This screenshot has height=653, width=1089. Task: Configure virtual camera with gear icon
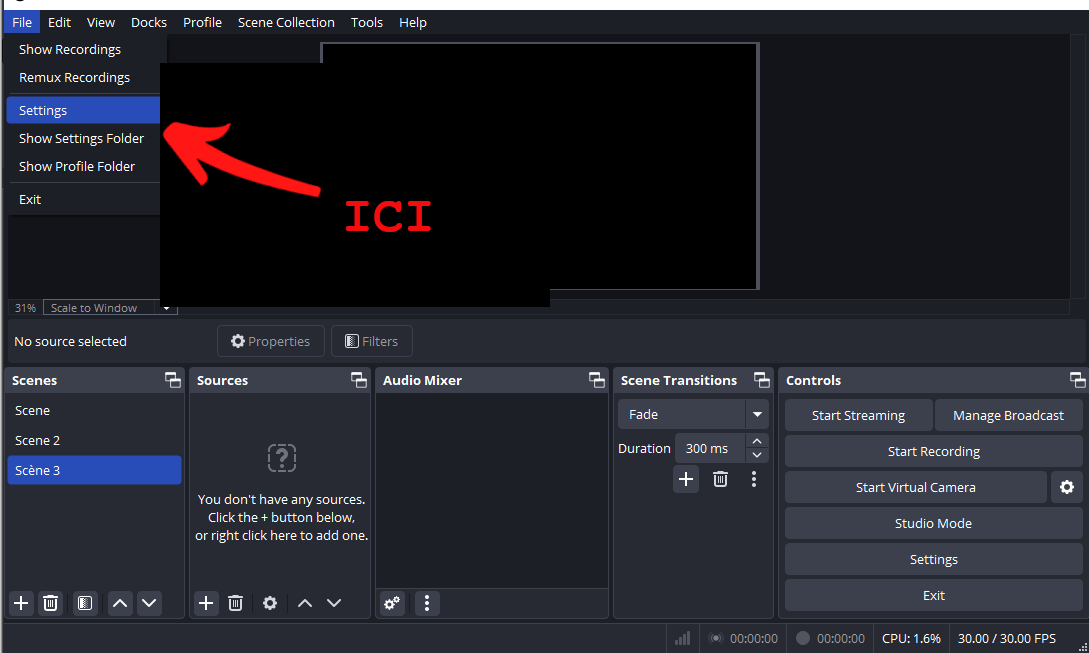click(1066, 487)
